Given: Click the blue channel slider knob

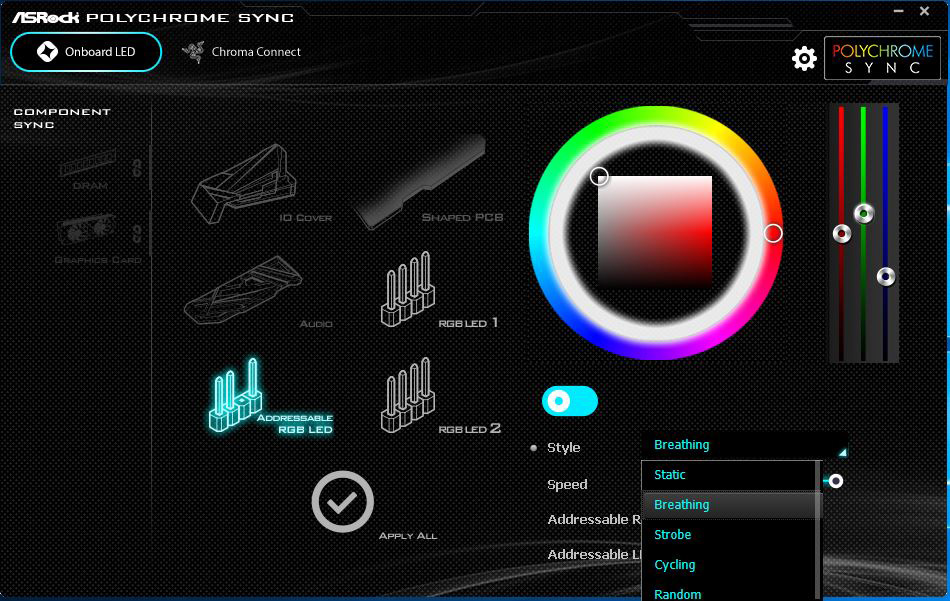Looking at the screenshot, I should 886,277.
